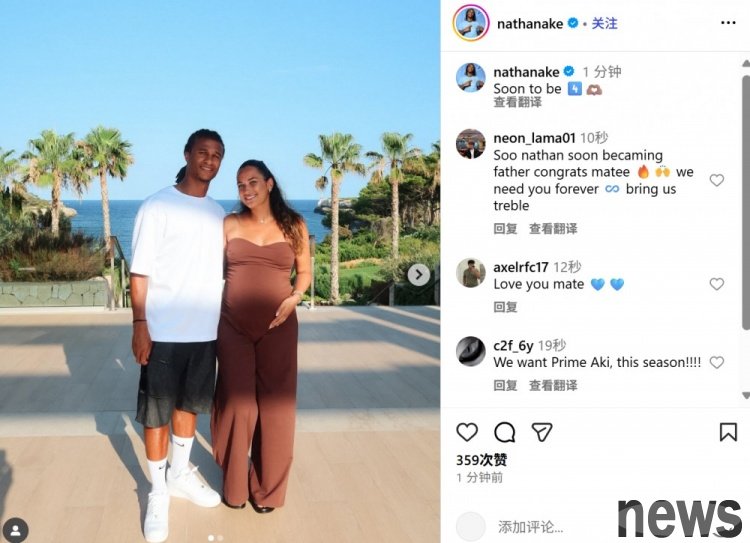
Task: View the 359 likes list
Action: (x=481, y=460)
